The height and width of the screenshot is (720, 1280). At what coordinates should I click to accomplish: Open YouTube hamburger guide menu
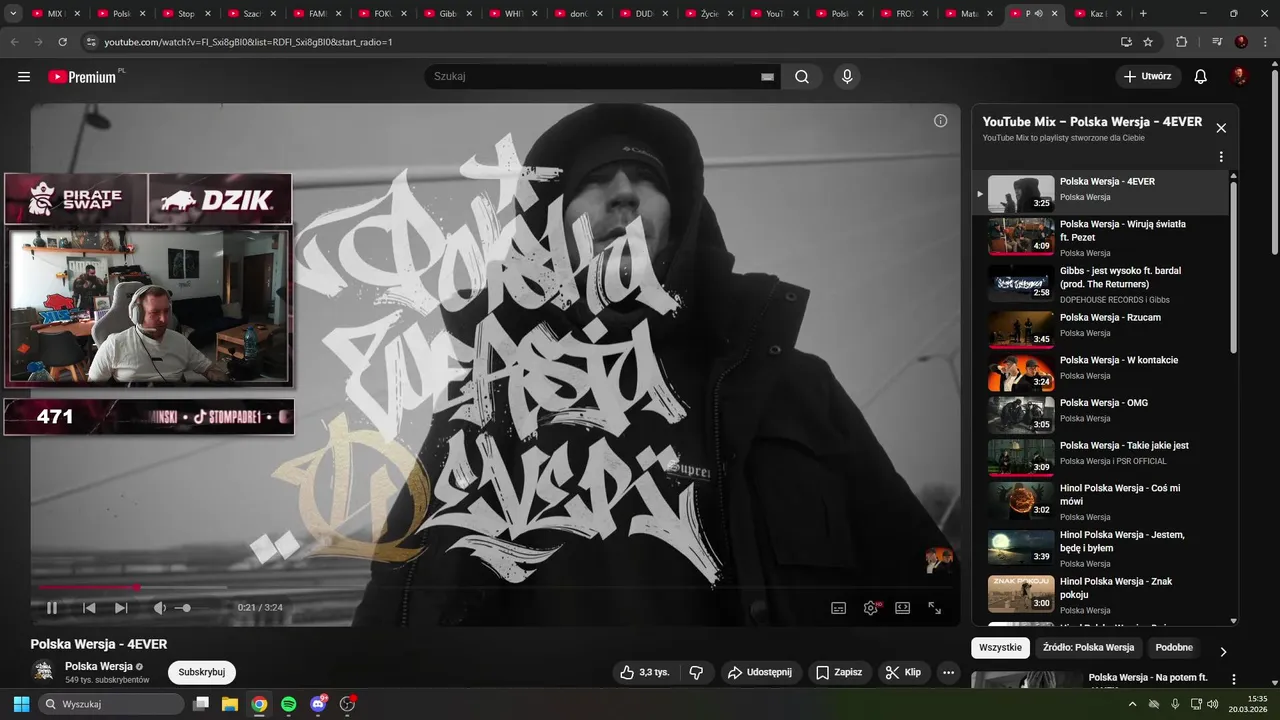tap(24, 77)
